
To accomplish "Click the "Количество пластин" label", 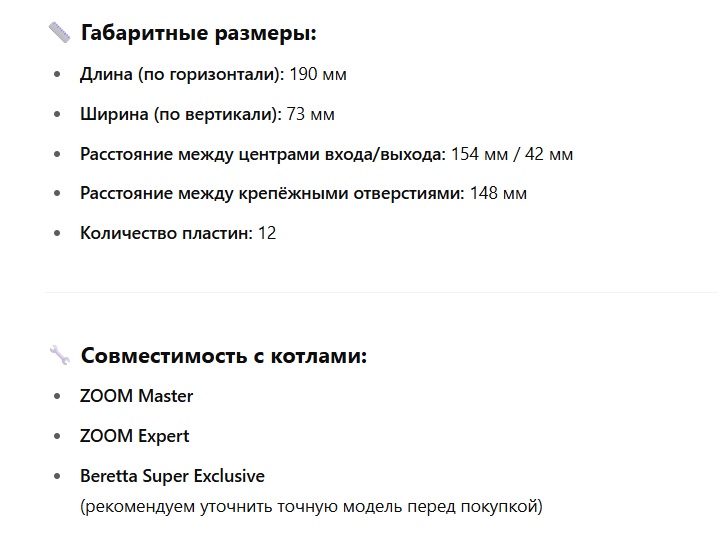I will pyautogui.click(x=166, y=233).
